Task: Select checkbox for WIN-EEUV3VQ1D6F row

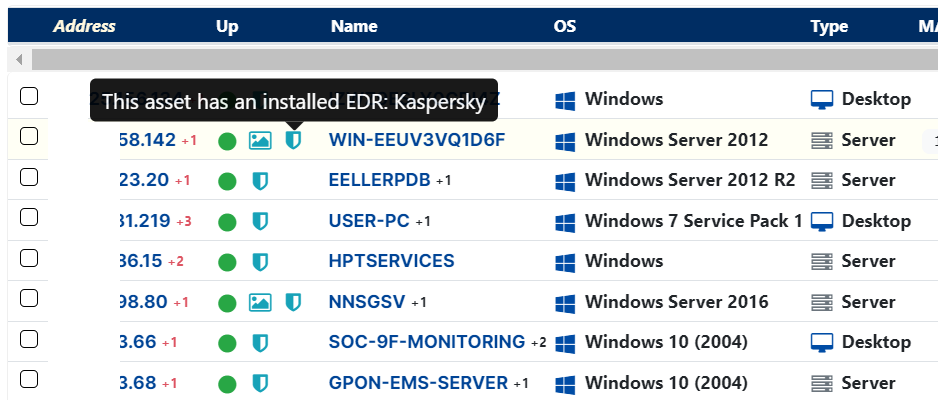Action: [30, 137]
